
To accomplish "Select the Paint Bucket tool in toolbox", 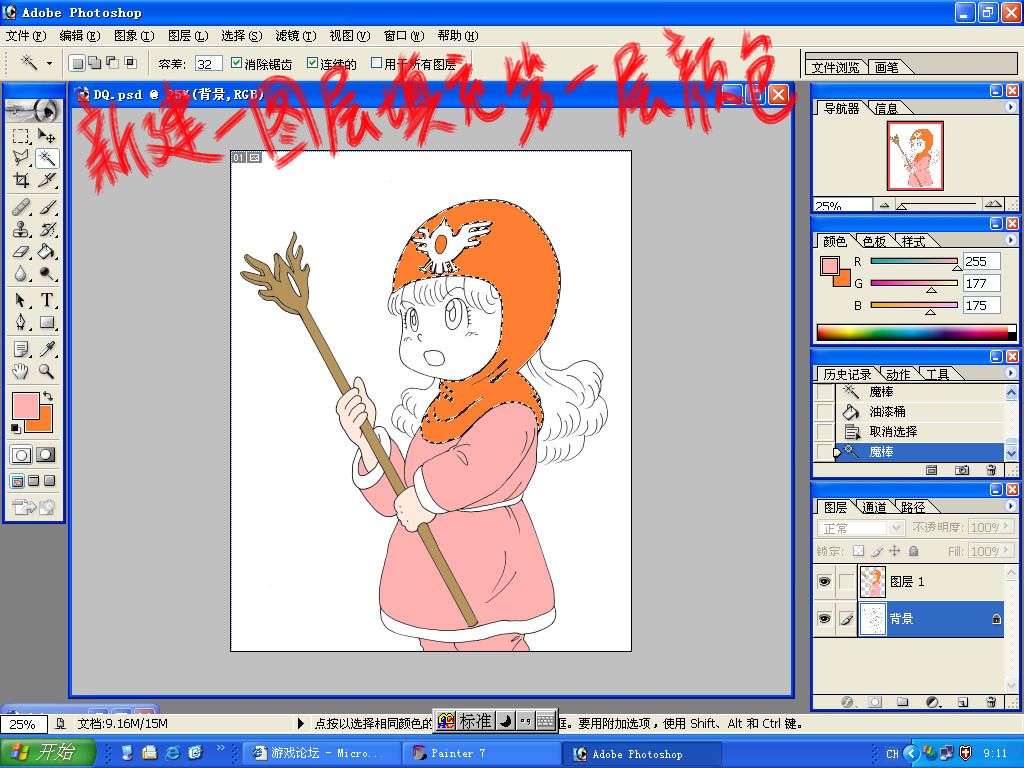I will click(x=46, y=251).
